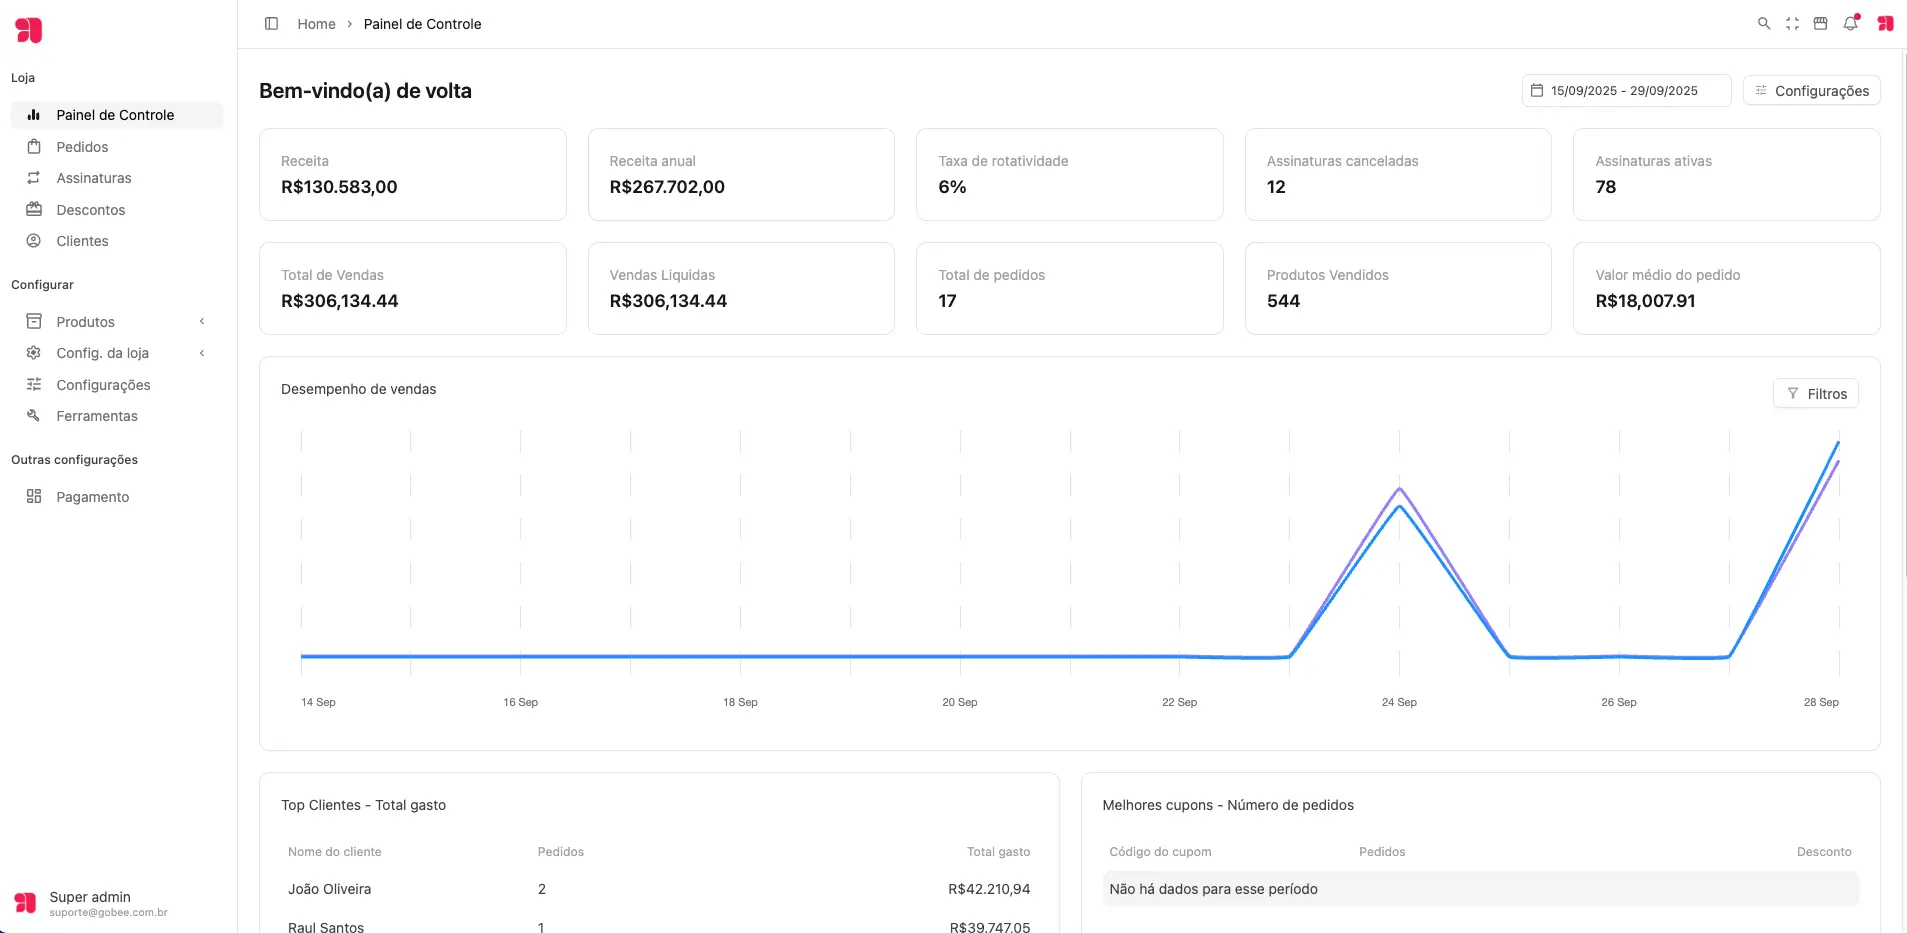Open the date range picker
Viewport: 1907px width, 933px height.
[1625, 91]
